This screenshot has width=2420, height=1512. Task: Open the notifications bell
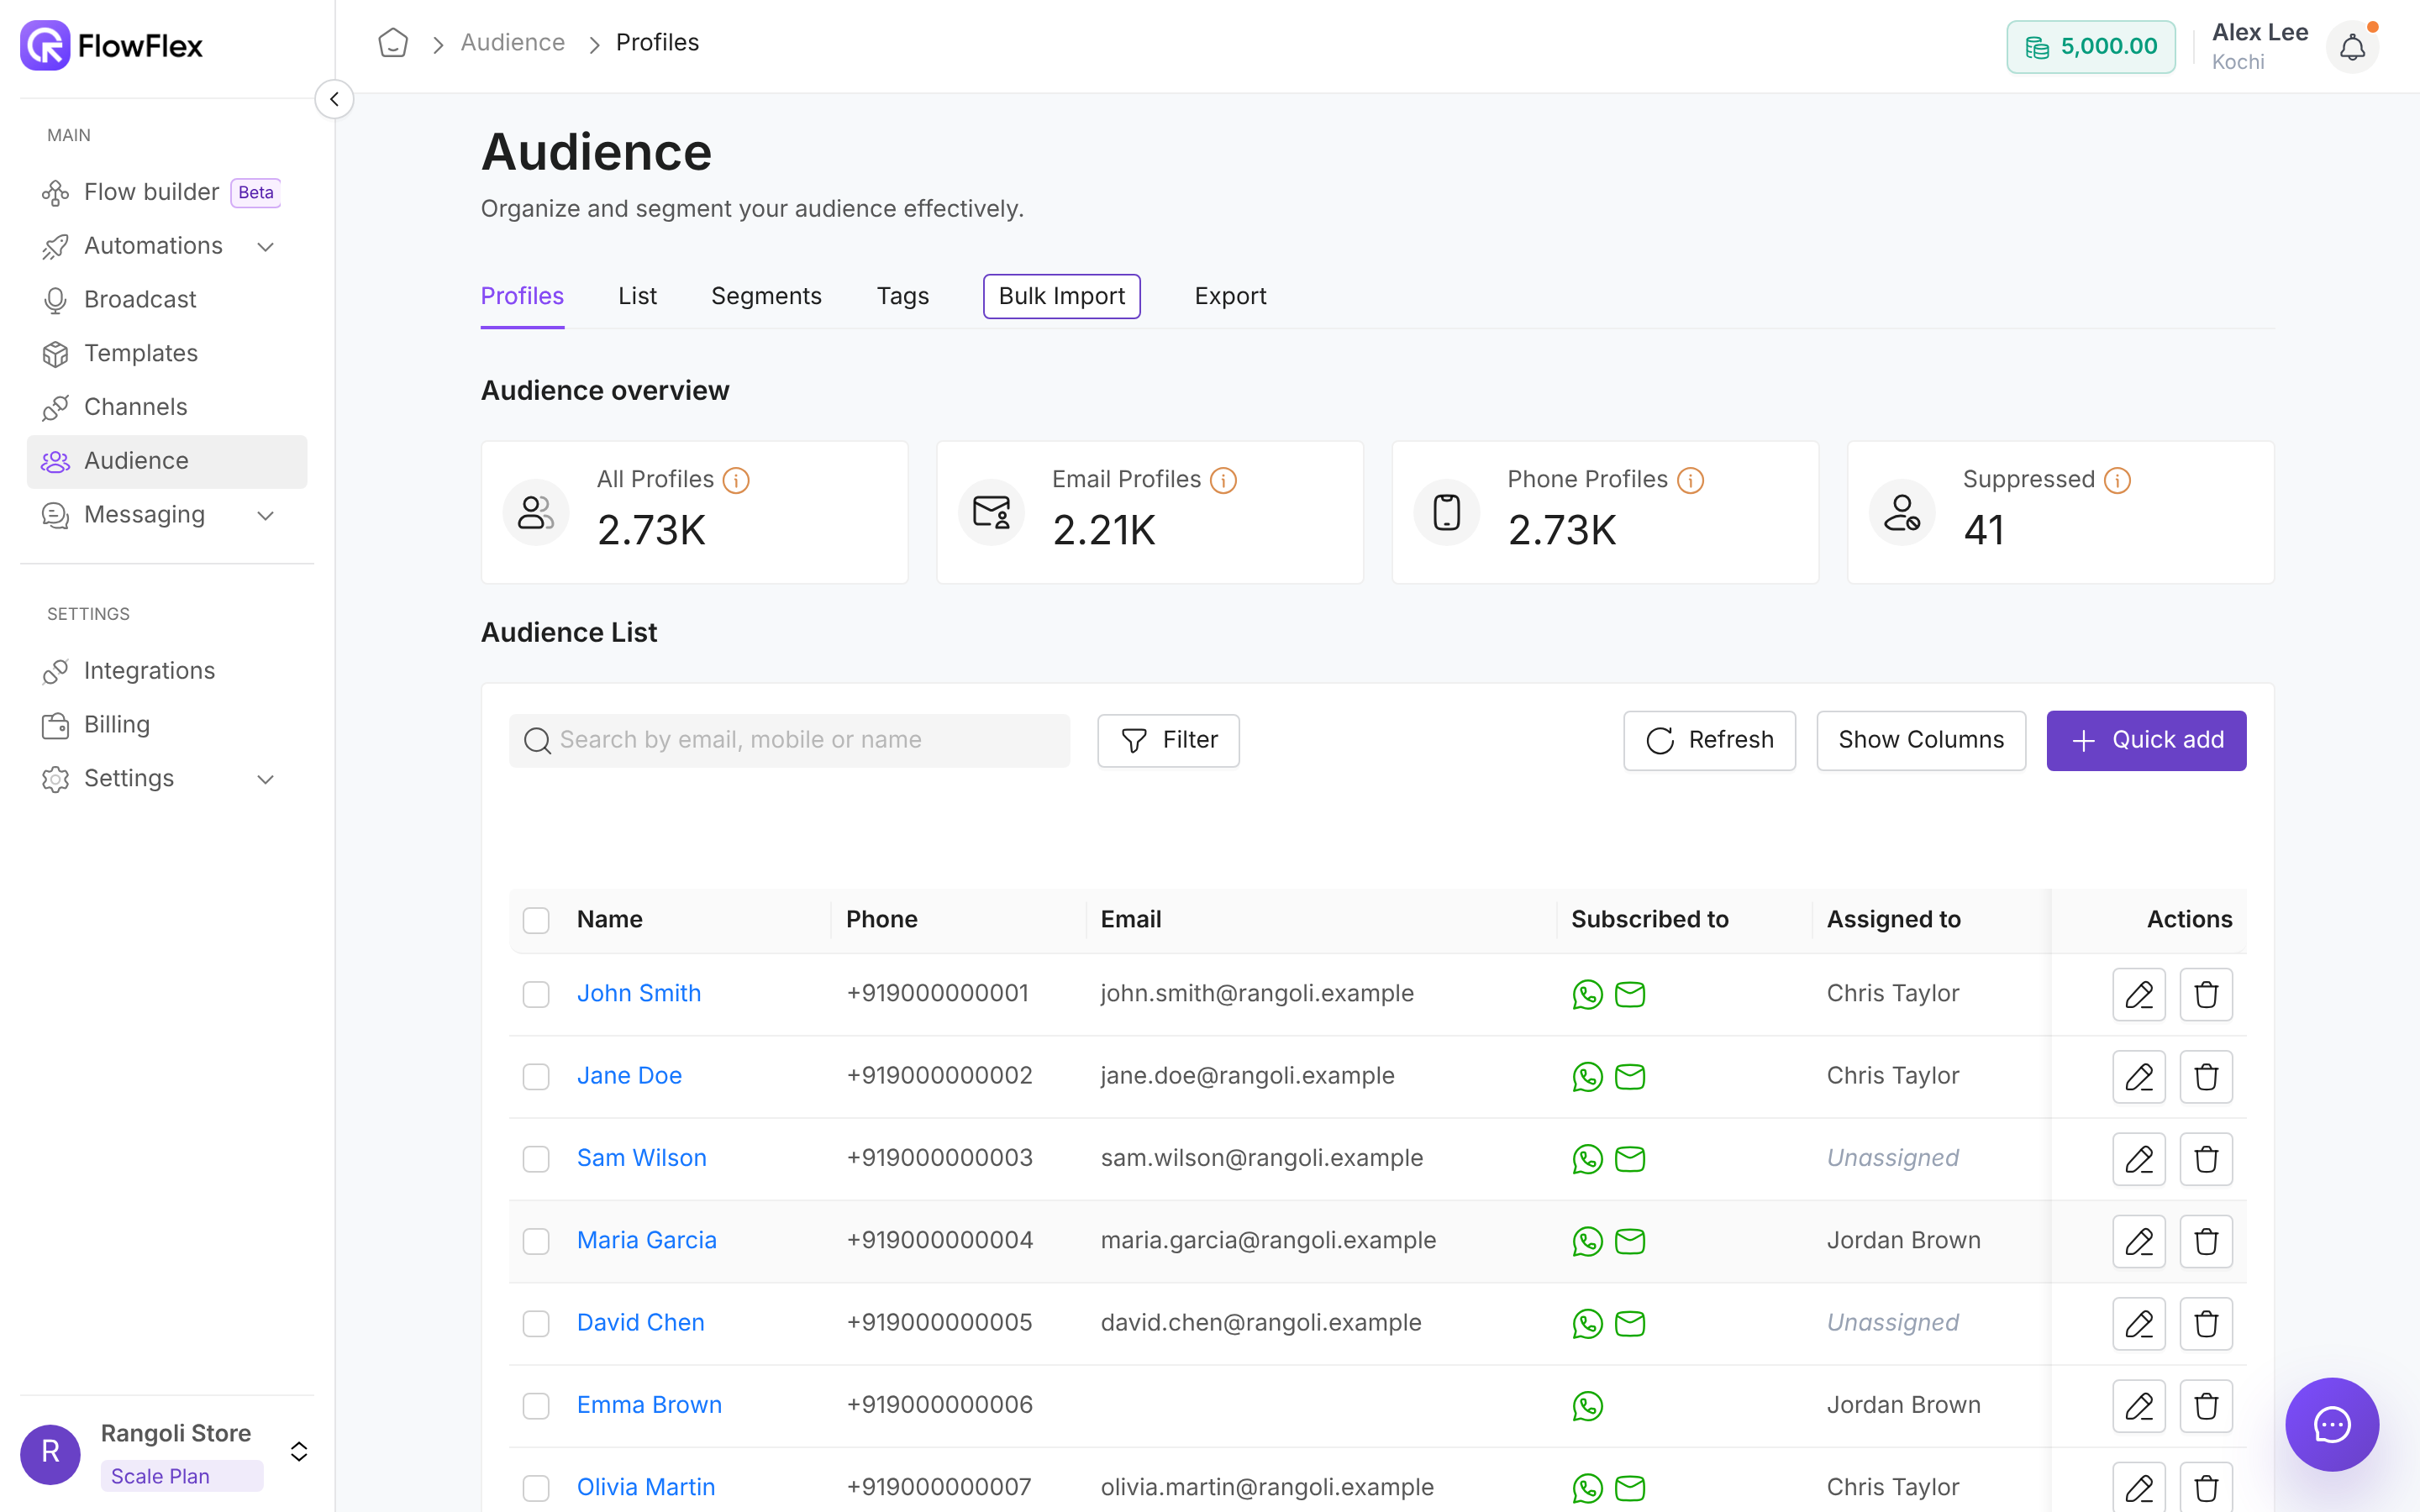(2352, 47)
